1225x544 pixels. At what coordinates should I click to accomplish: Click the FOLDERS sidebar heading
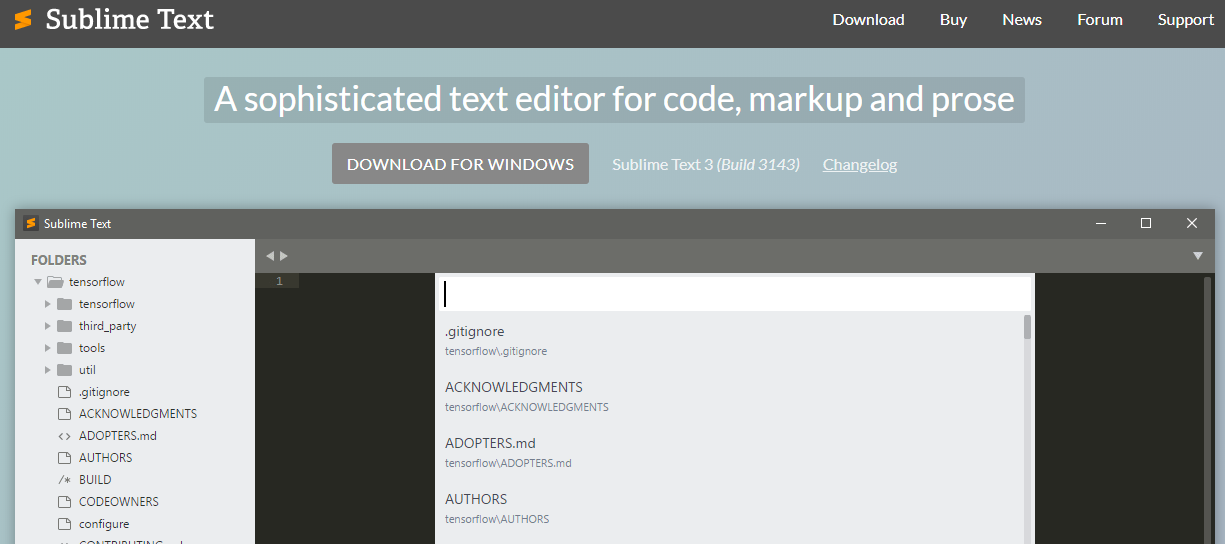59,260
